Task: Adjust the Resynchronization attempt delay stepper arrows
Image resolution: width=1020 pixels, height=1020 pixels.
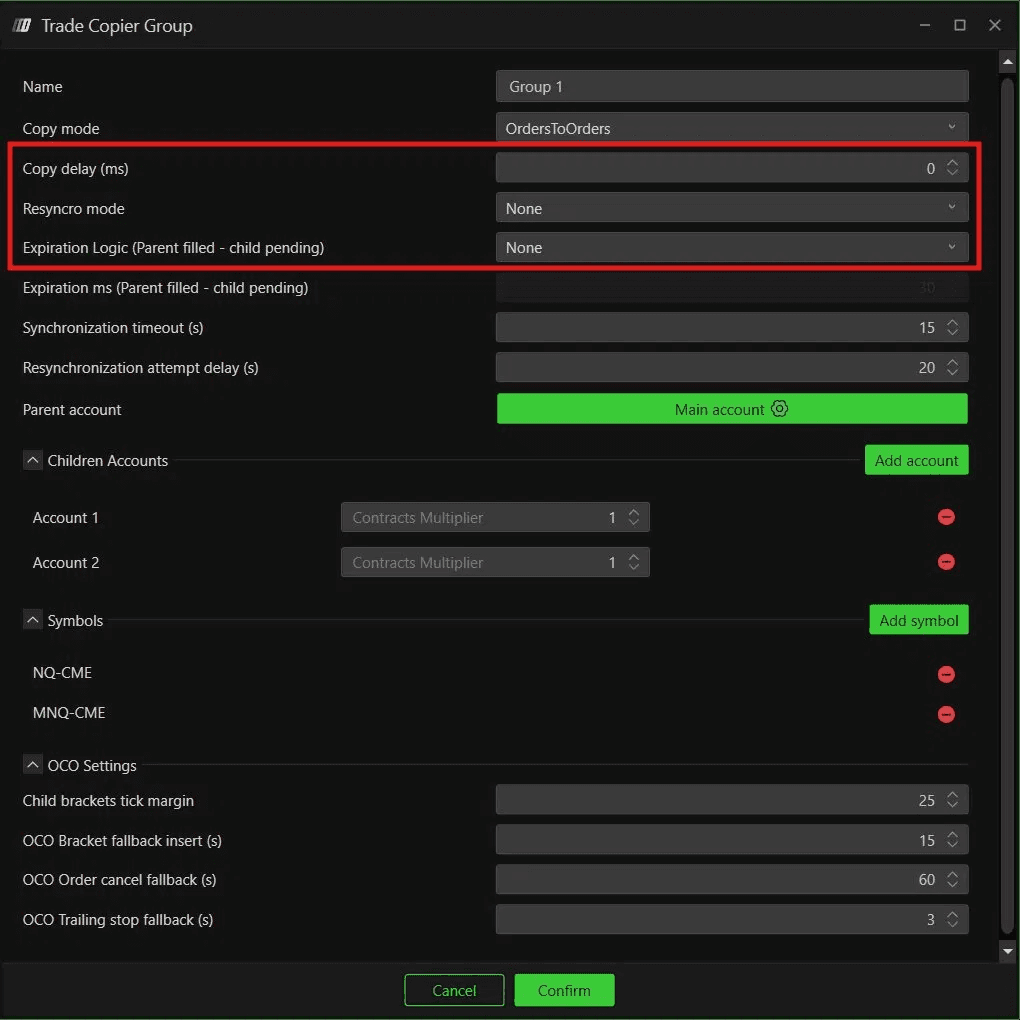Action: [x=952, y=368]
